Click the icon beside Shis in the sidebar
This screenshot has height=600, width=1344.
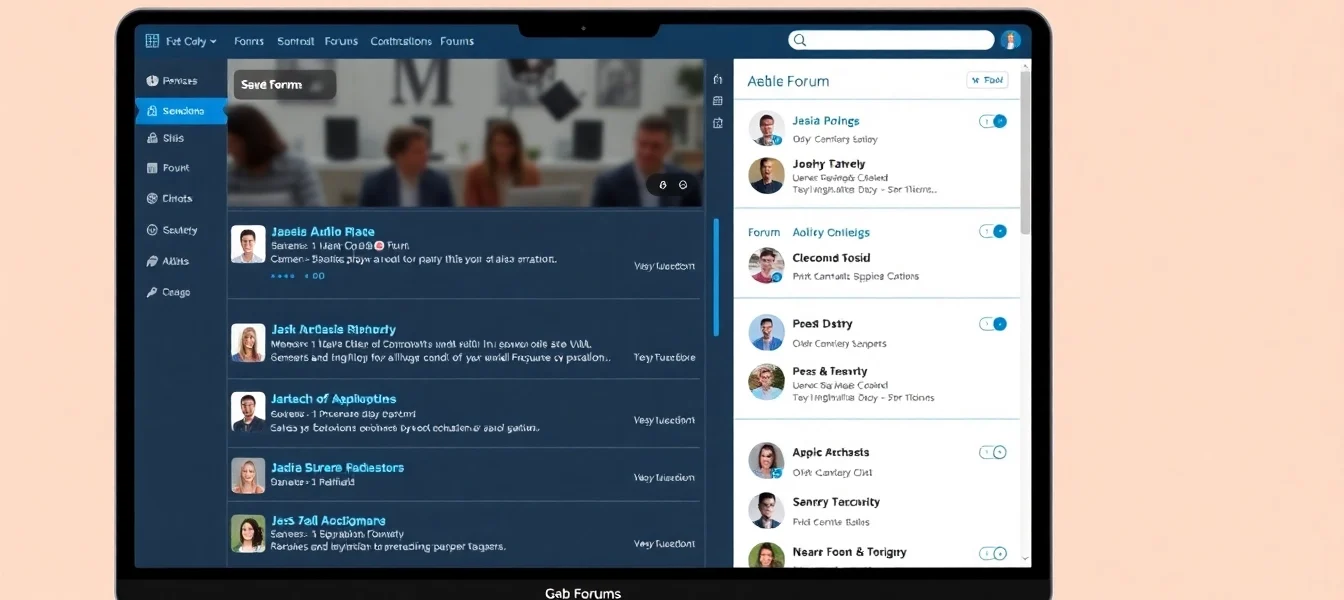tap(152, 138)
